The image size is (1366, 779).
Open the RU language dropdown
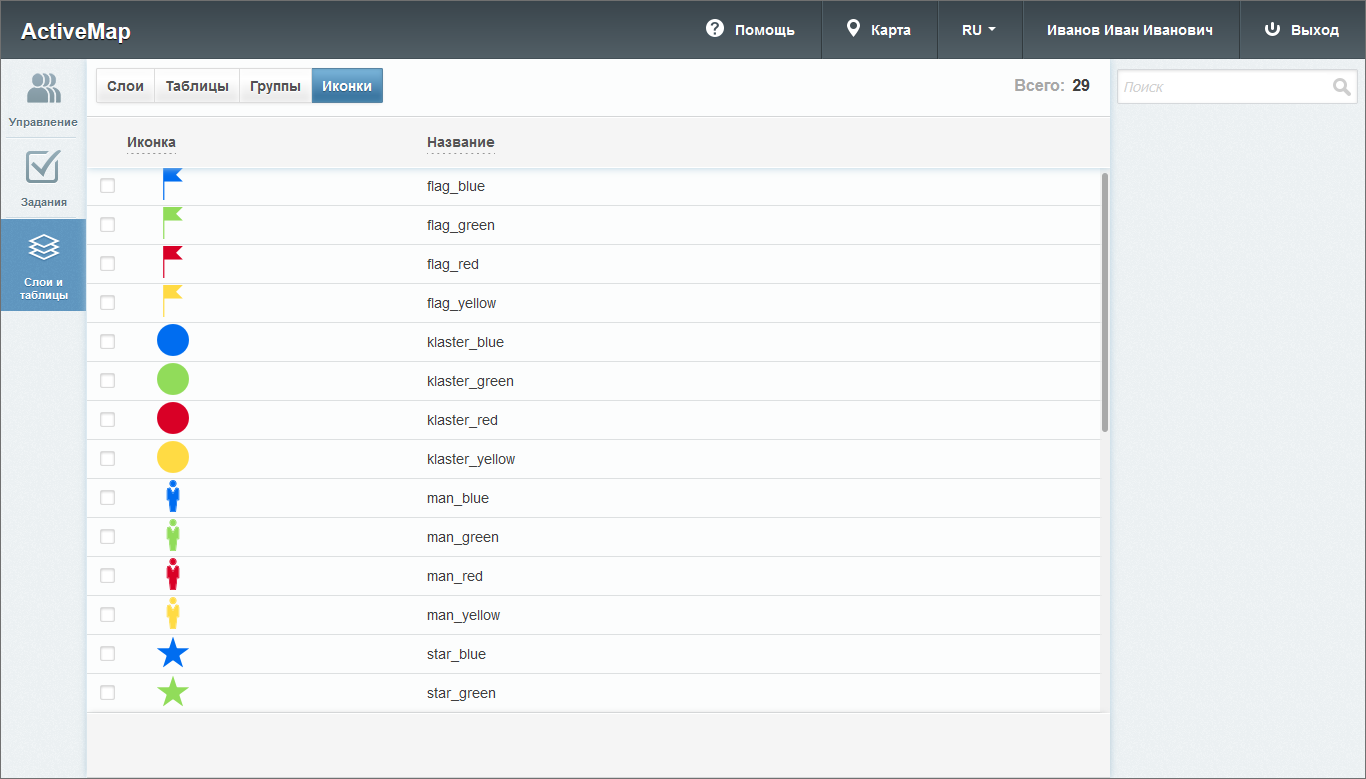[979, 30]
